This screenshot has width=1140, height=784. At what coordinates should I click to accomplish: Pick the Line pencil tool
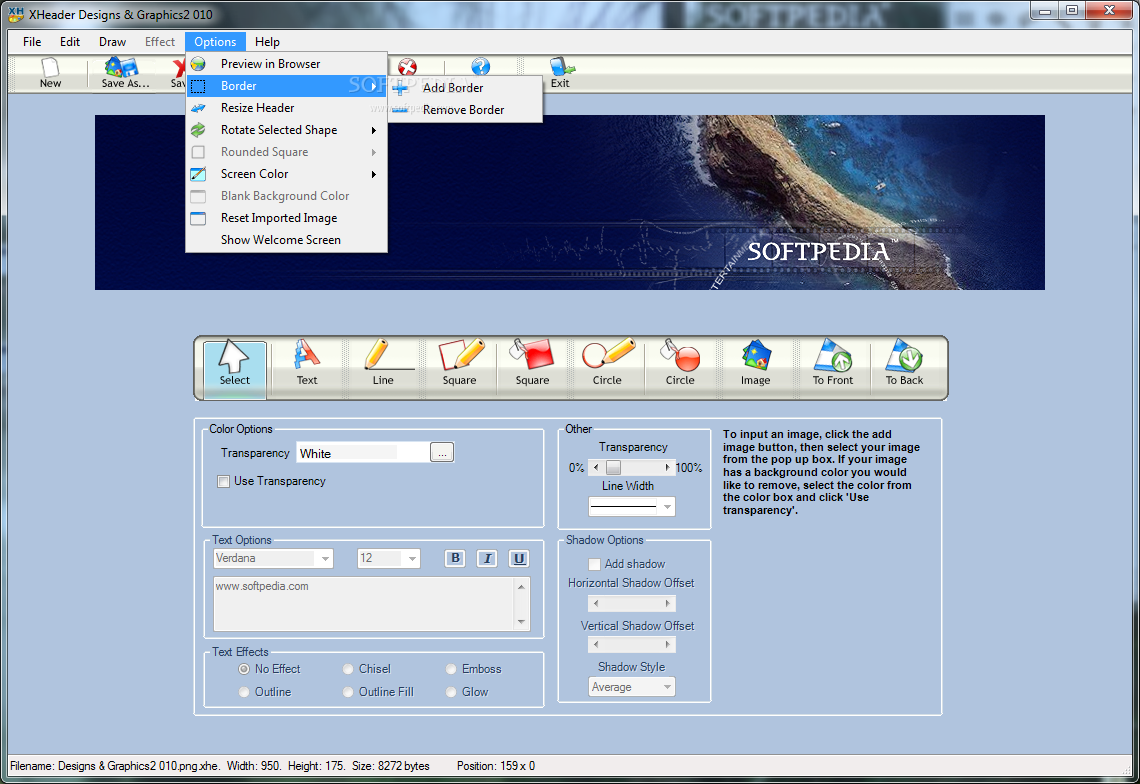click(383, 363)
